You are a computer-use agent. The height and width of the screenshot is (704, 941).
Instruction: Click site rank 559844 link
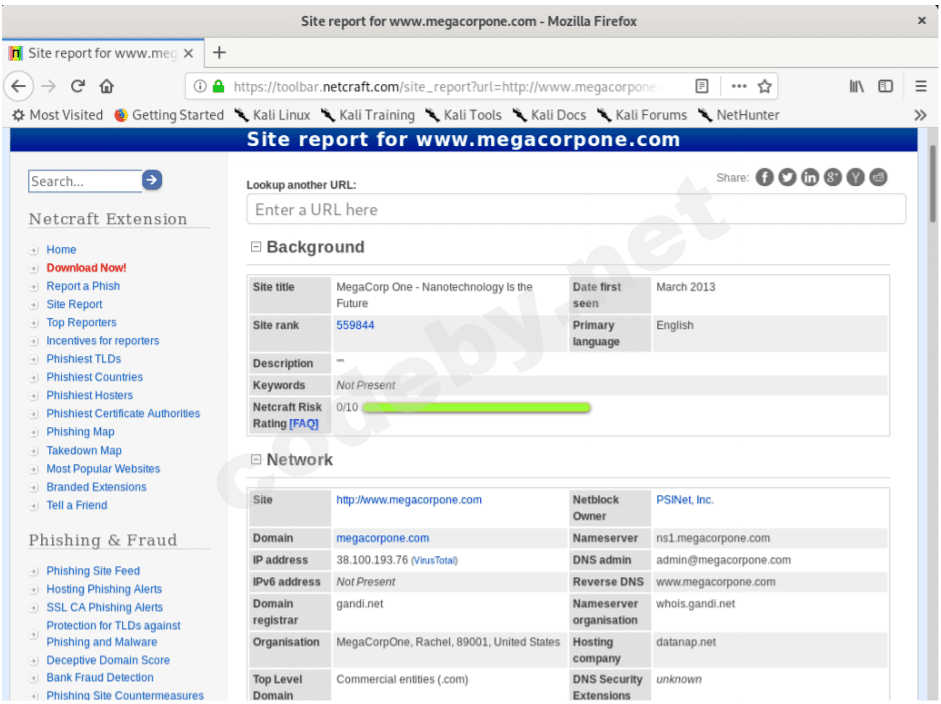pyautogui.click(x=355, y=325)
